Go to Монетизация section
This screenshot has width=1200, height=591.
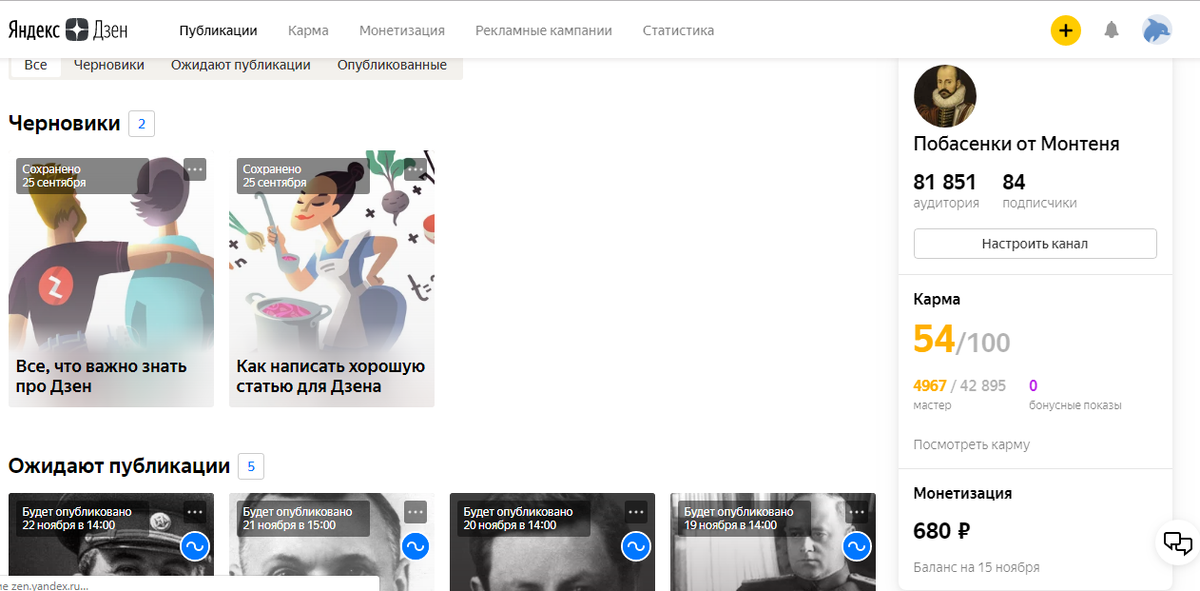(402, 30)
